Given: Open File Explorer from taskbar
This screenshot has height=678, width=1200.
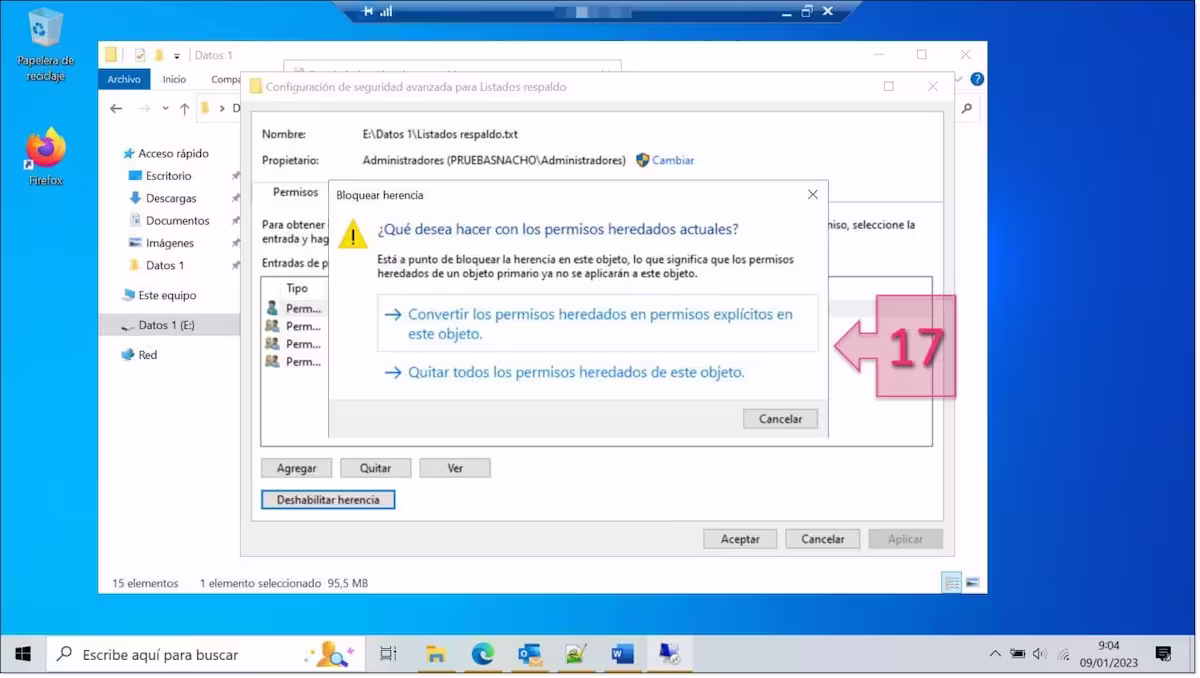Looking at the screenshot, I should (x=435, y=654).
